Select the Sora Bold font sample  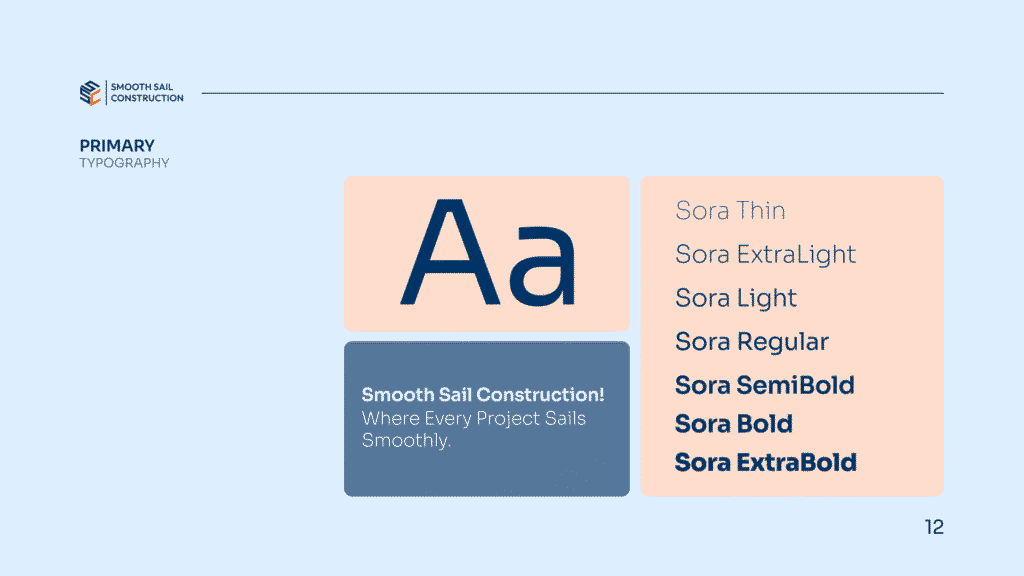[734, 424]
